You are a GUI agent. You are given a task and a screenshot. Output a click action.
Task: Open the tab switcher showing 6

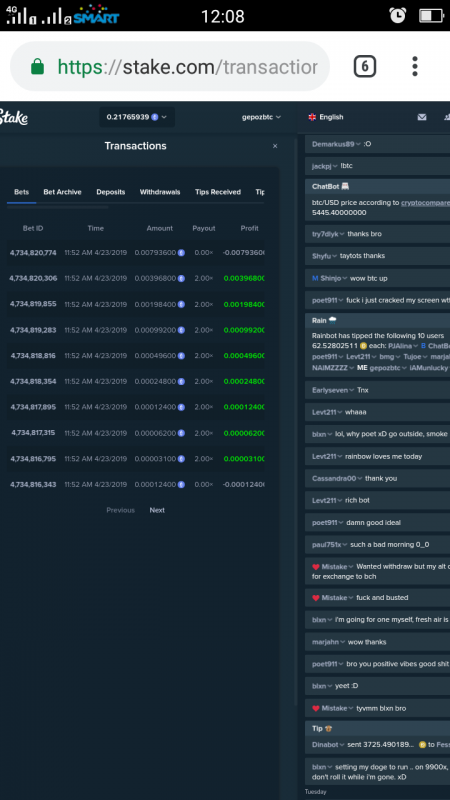[365, 66]
